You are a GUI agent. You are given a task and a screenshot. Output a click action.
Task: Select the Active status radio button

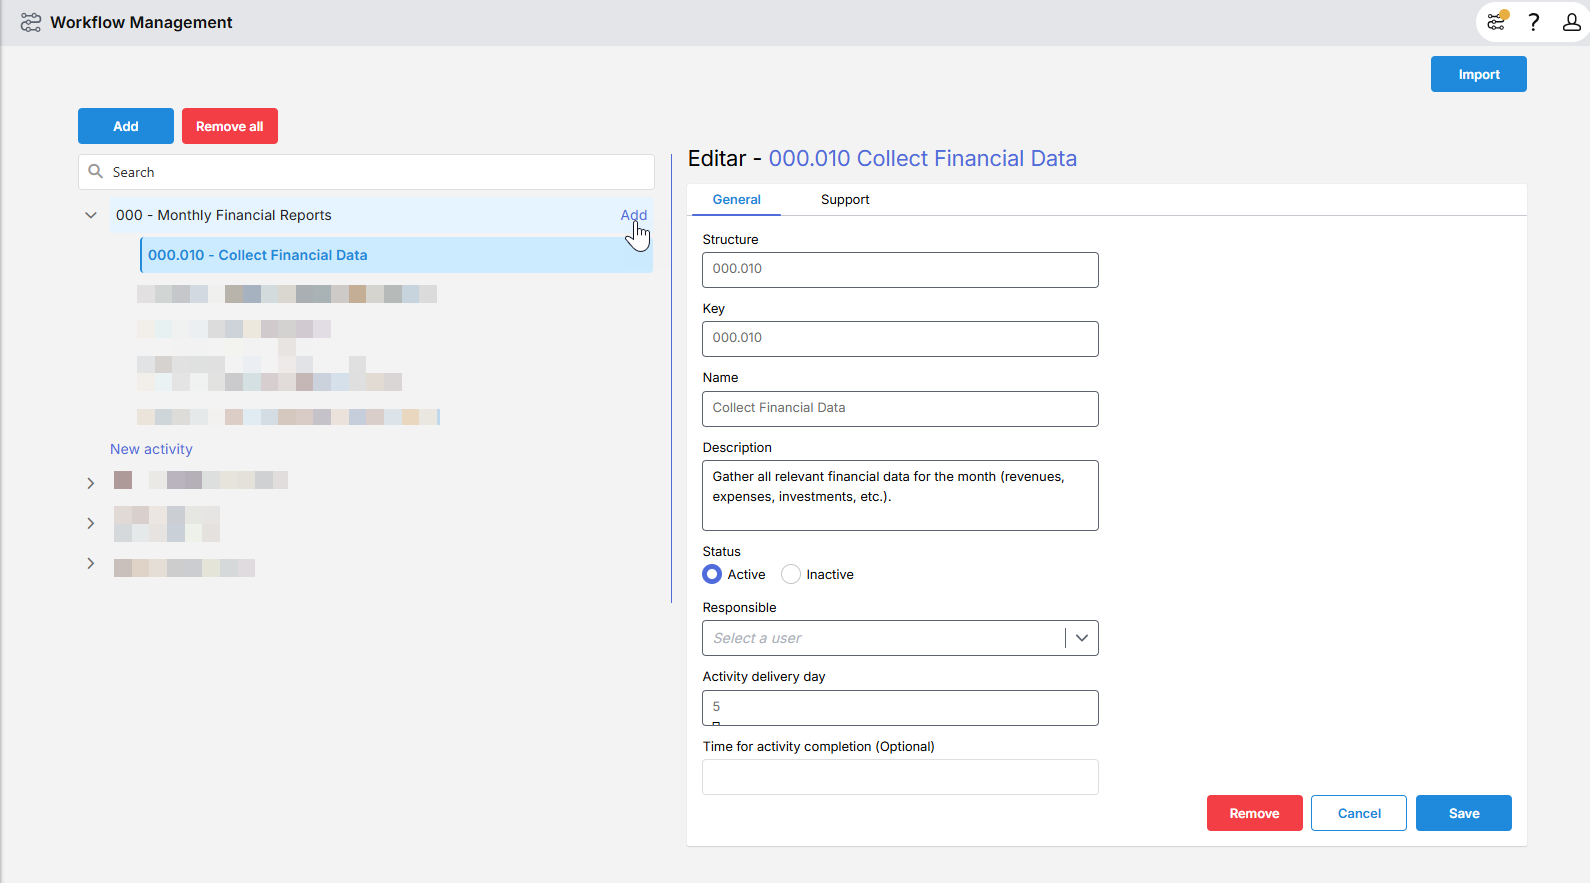click(712, 574)
